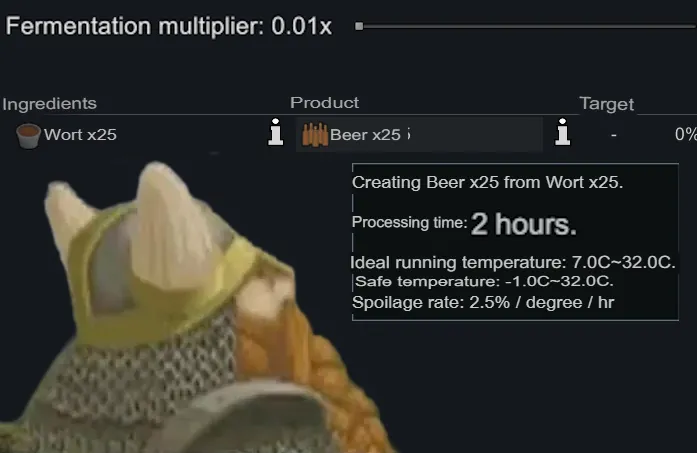Open info icon next to Wort x25
The width and height of the screenshot is (697, 453).
click(276, 132)
